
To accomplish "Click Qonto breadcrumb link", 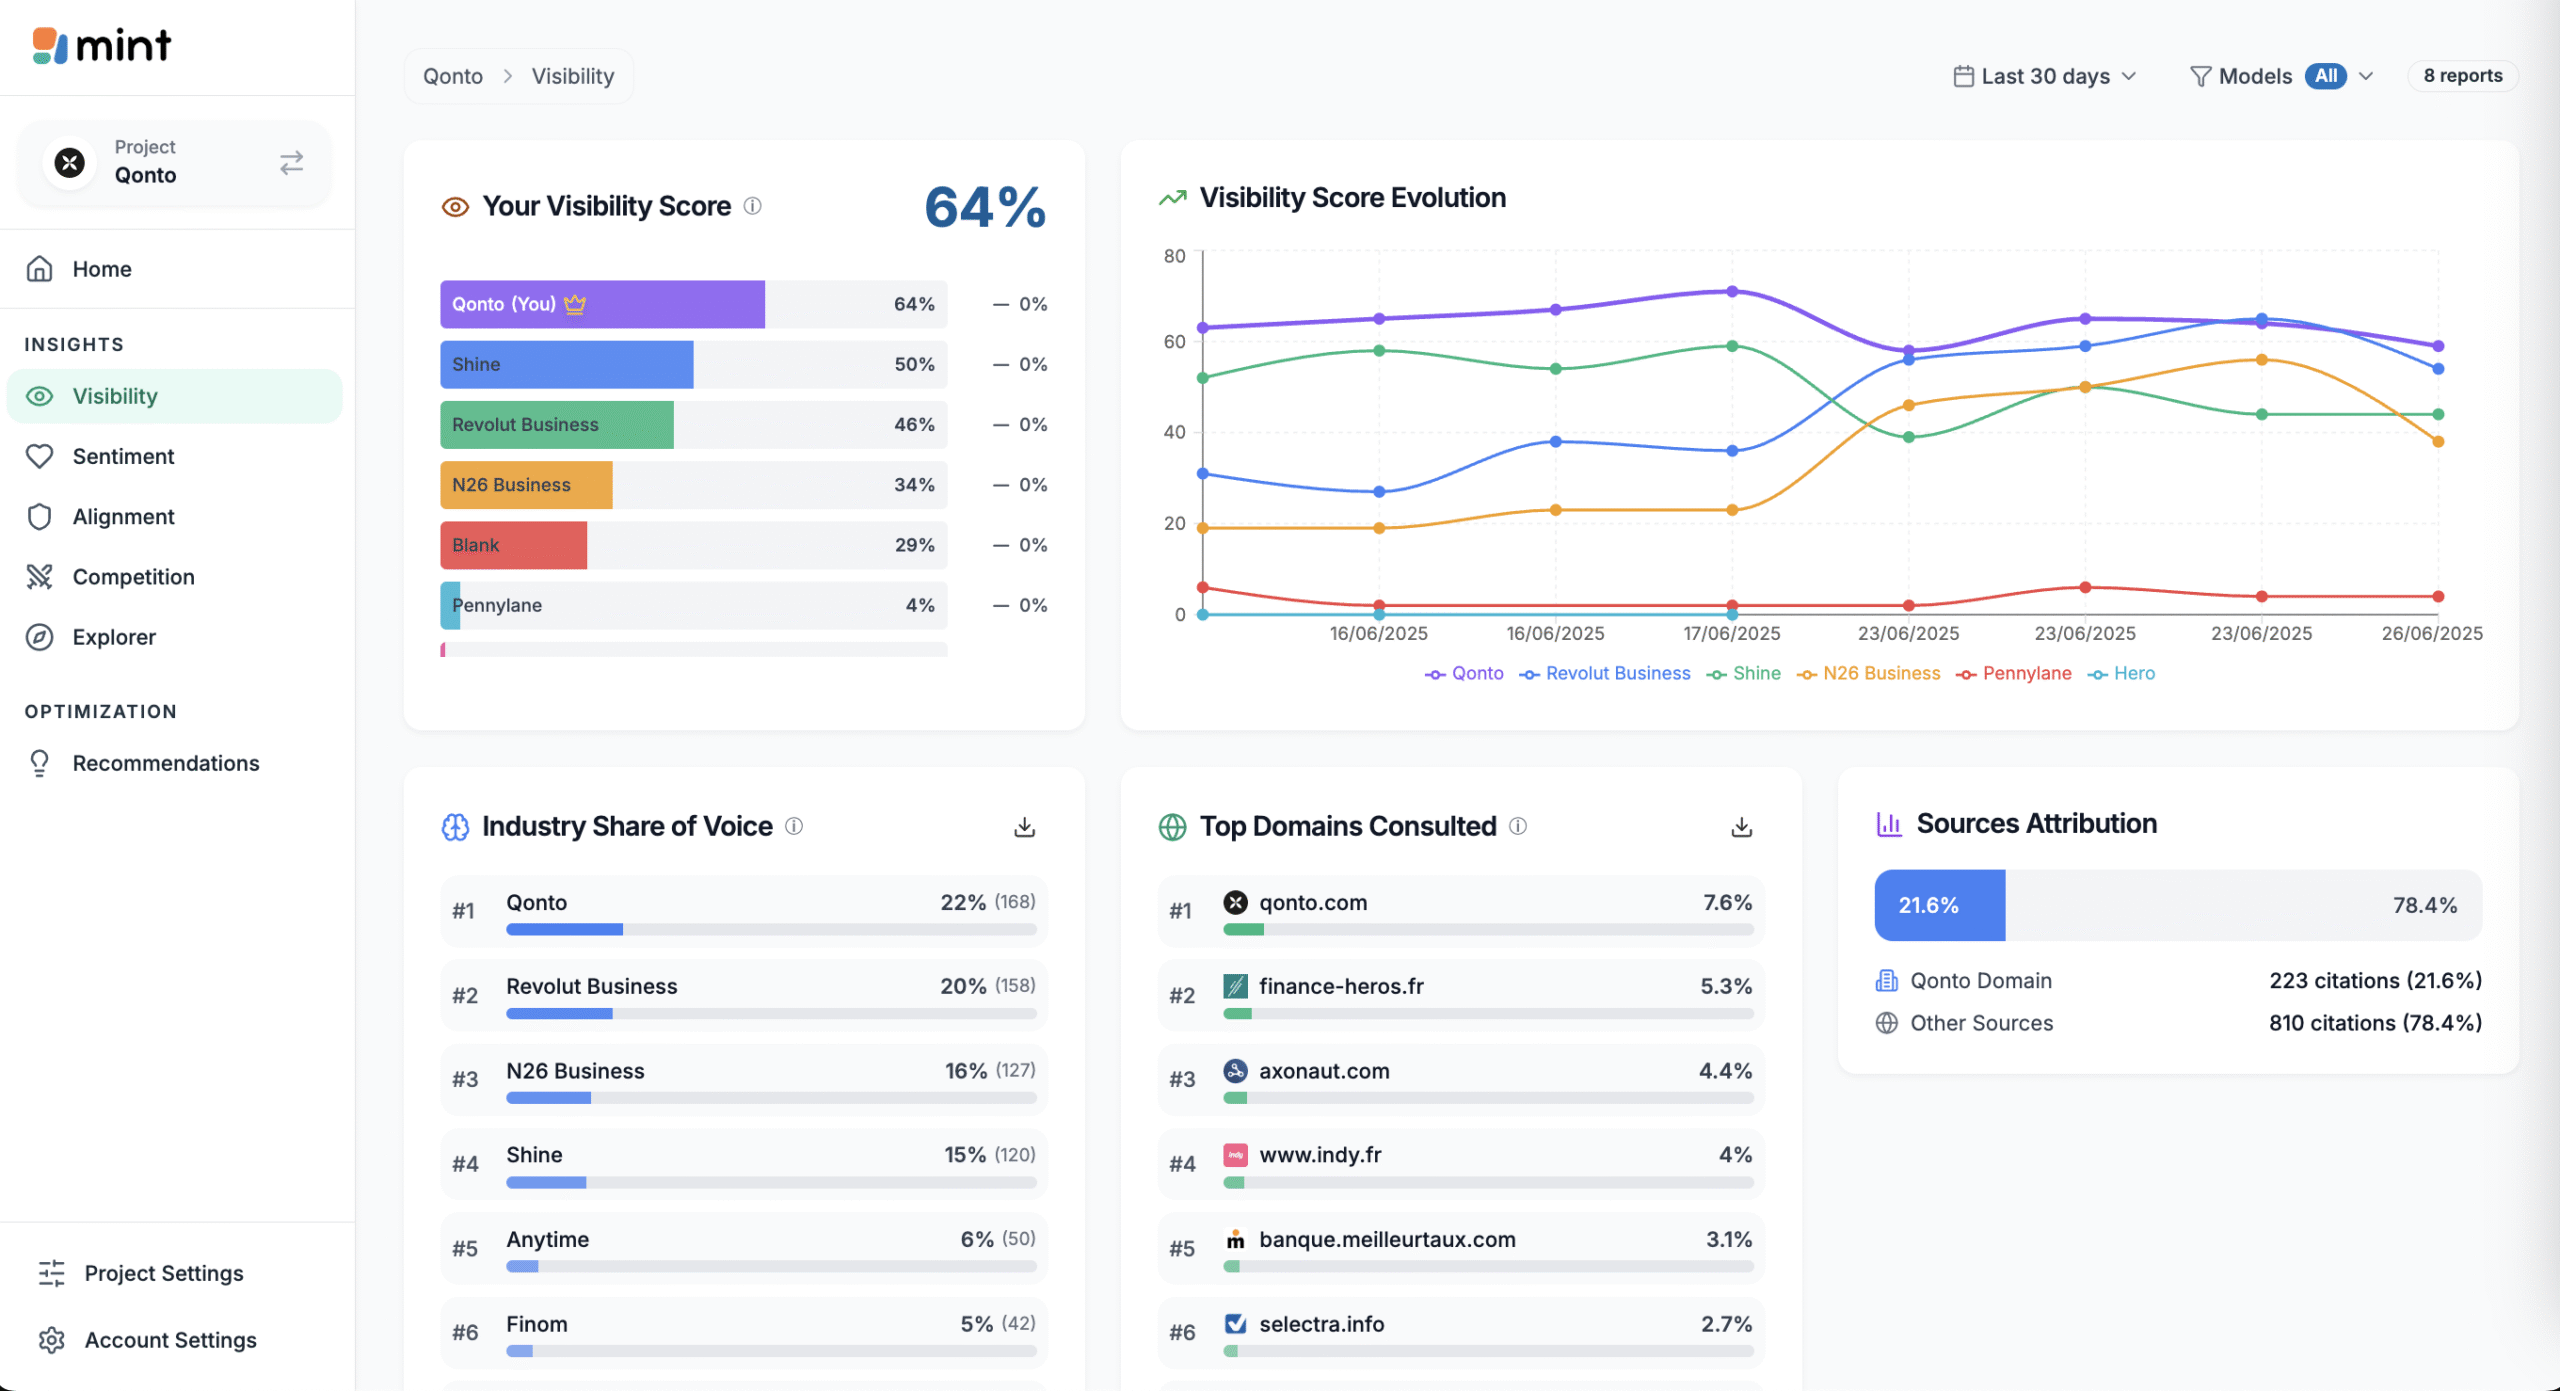I will coord(453,76).
